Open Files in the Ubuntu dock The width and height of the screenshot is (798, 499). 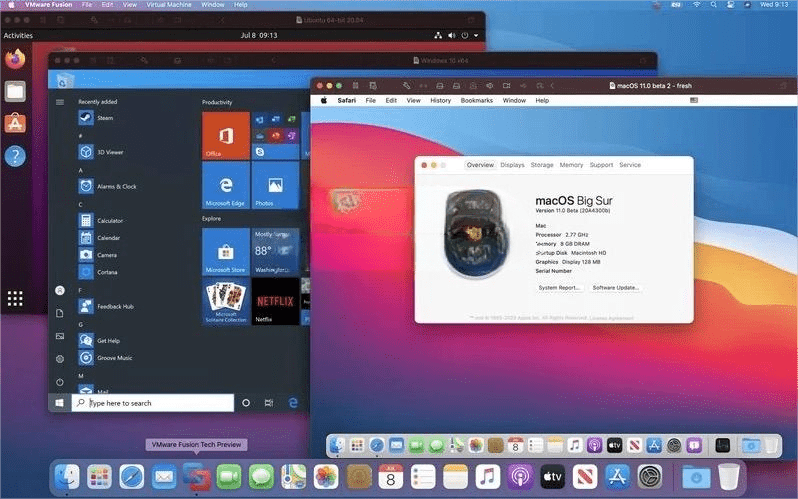pos(15,92)
